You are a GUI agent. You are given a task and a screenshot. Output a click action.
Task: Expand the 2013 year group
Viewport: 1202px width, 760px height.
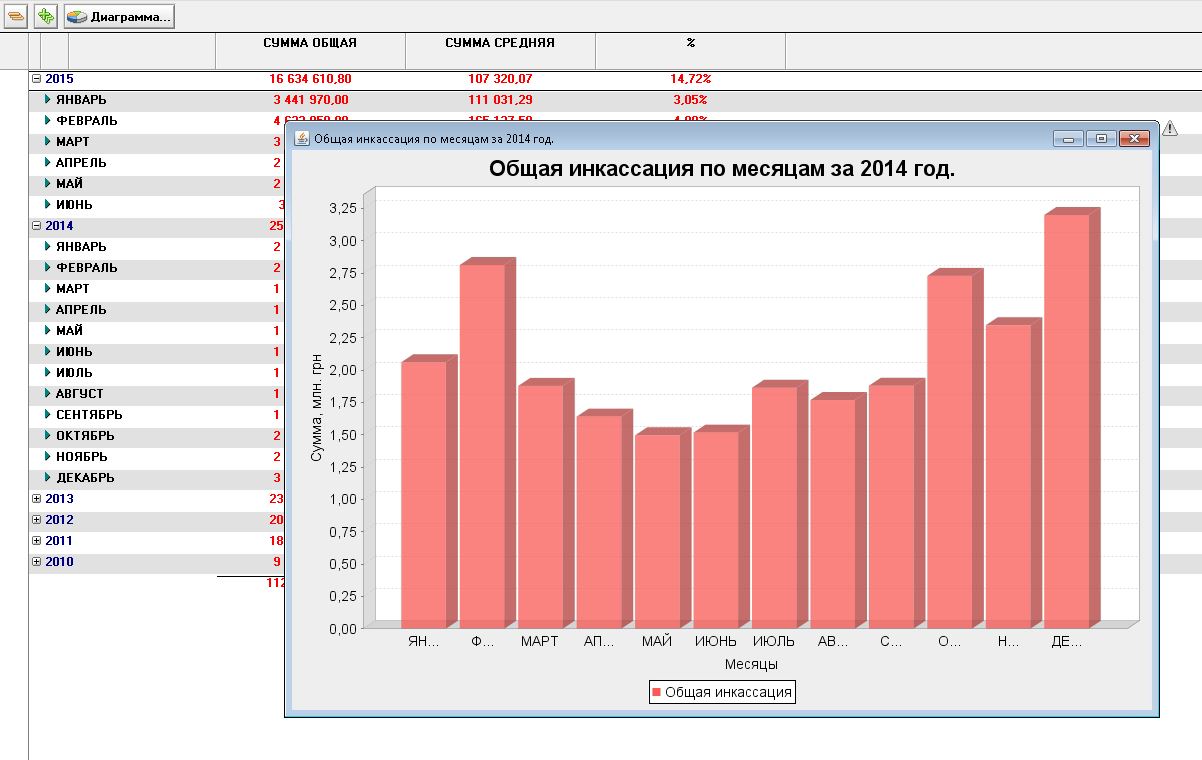36,499
